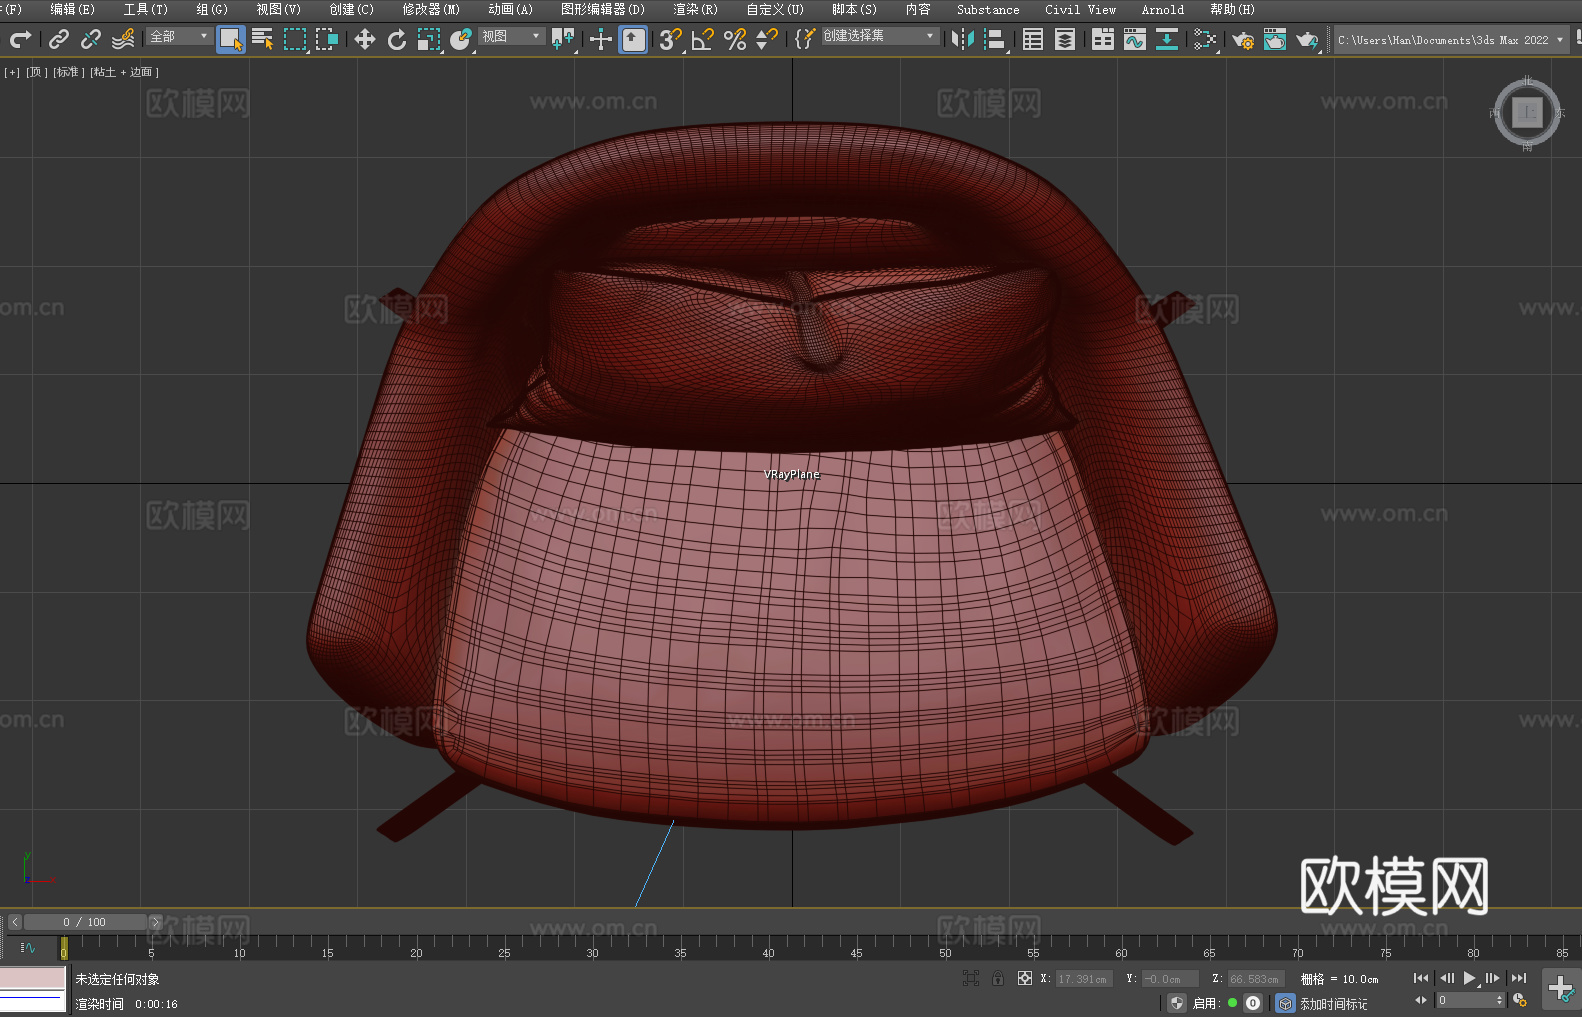Open the 修改器(M) menu

(431, 10)
